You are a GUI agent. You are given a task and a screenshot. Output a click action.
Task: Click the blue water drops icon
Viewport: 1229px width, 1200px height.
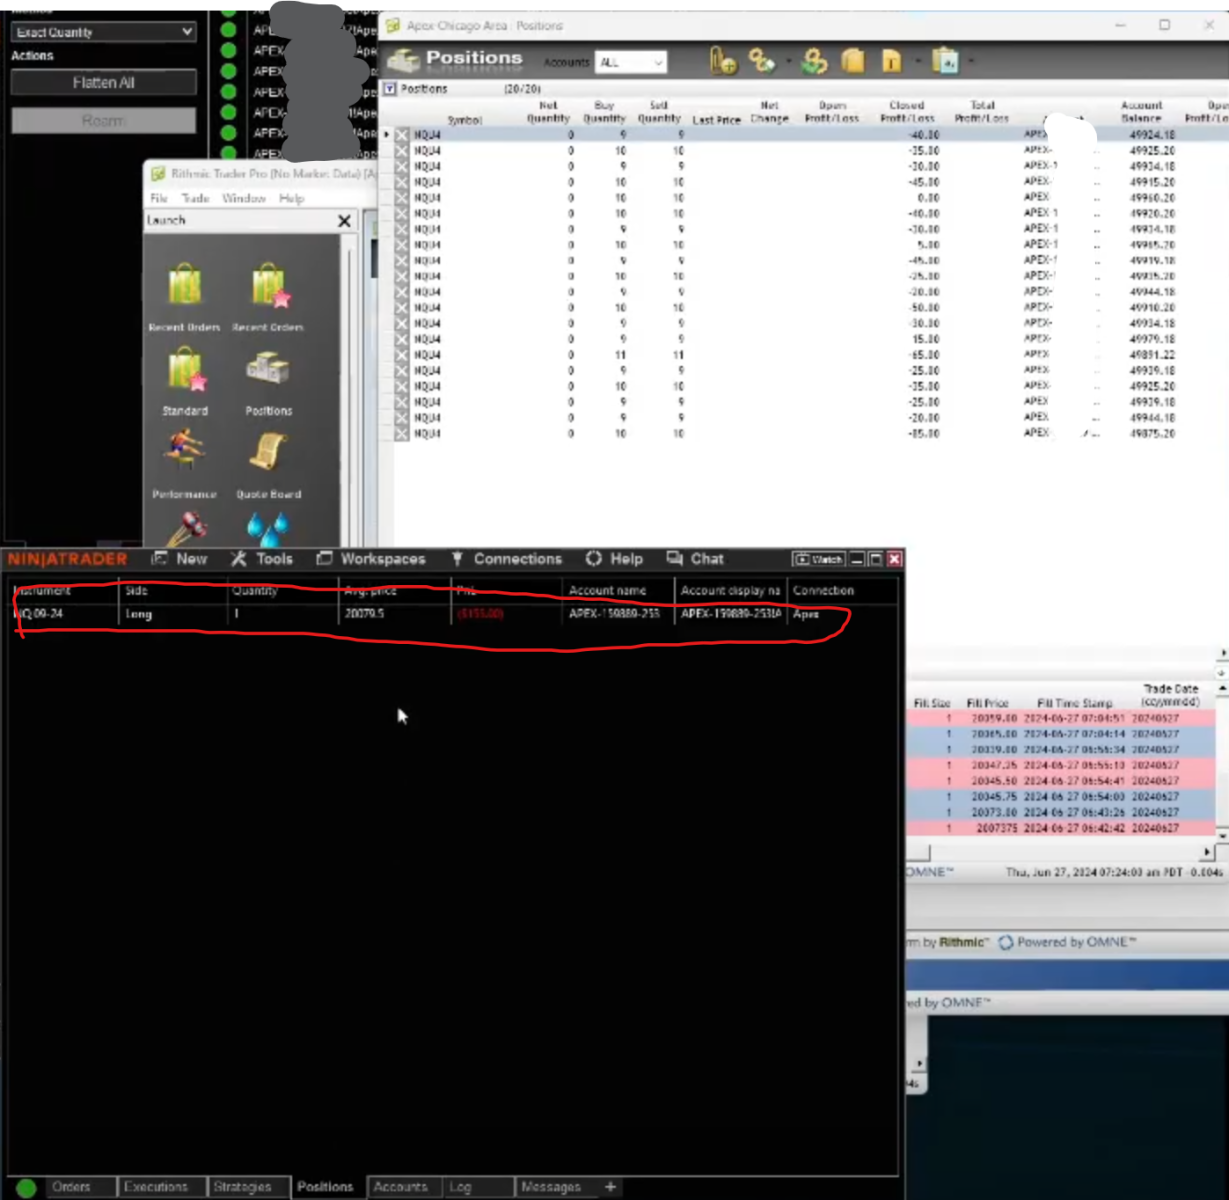point(268,528)
